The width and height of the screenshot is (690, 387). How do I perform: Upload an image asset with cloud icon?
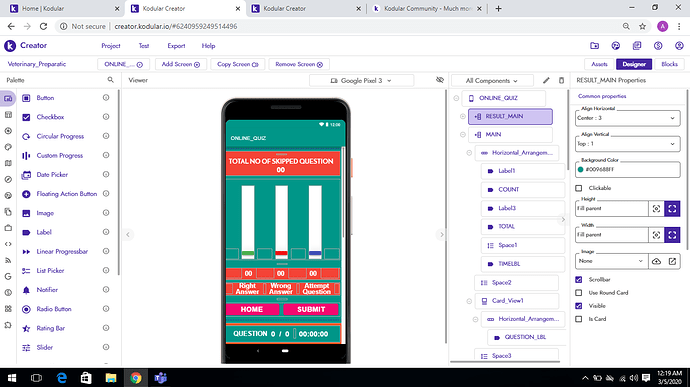pyautogui.click(x=656, y=261)
